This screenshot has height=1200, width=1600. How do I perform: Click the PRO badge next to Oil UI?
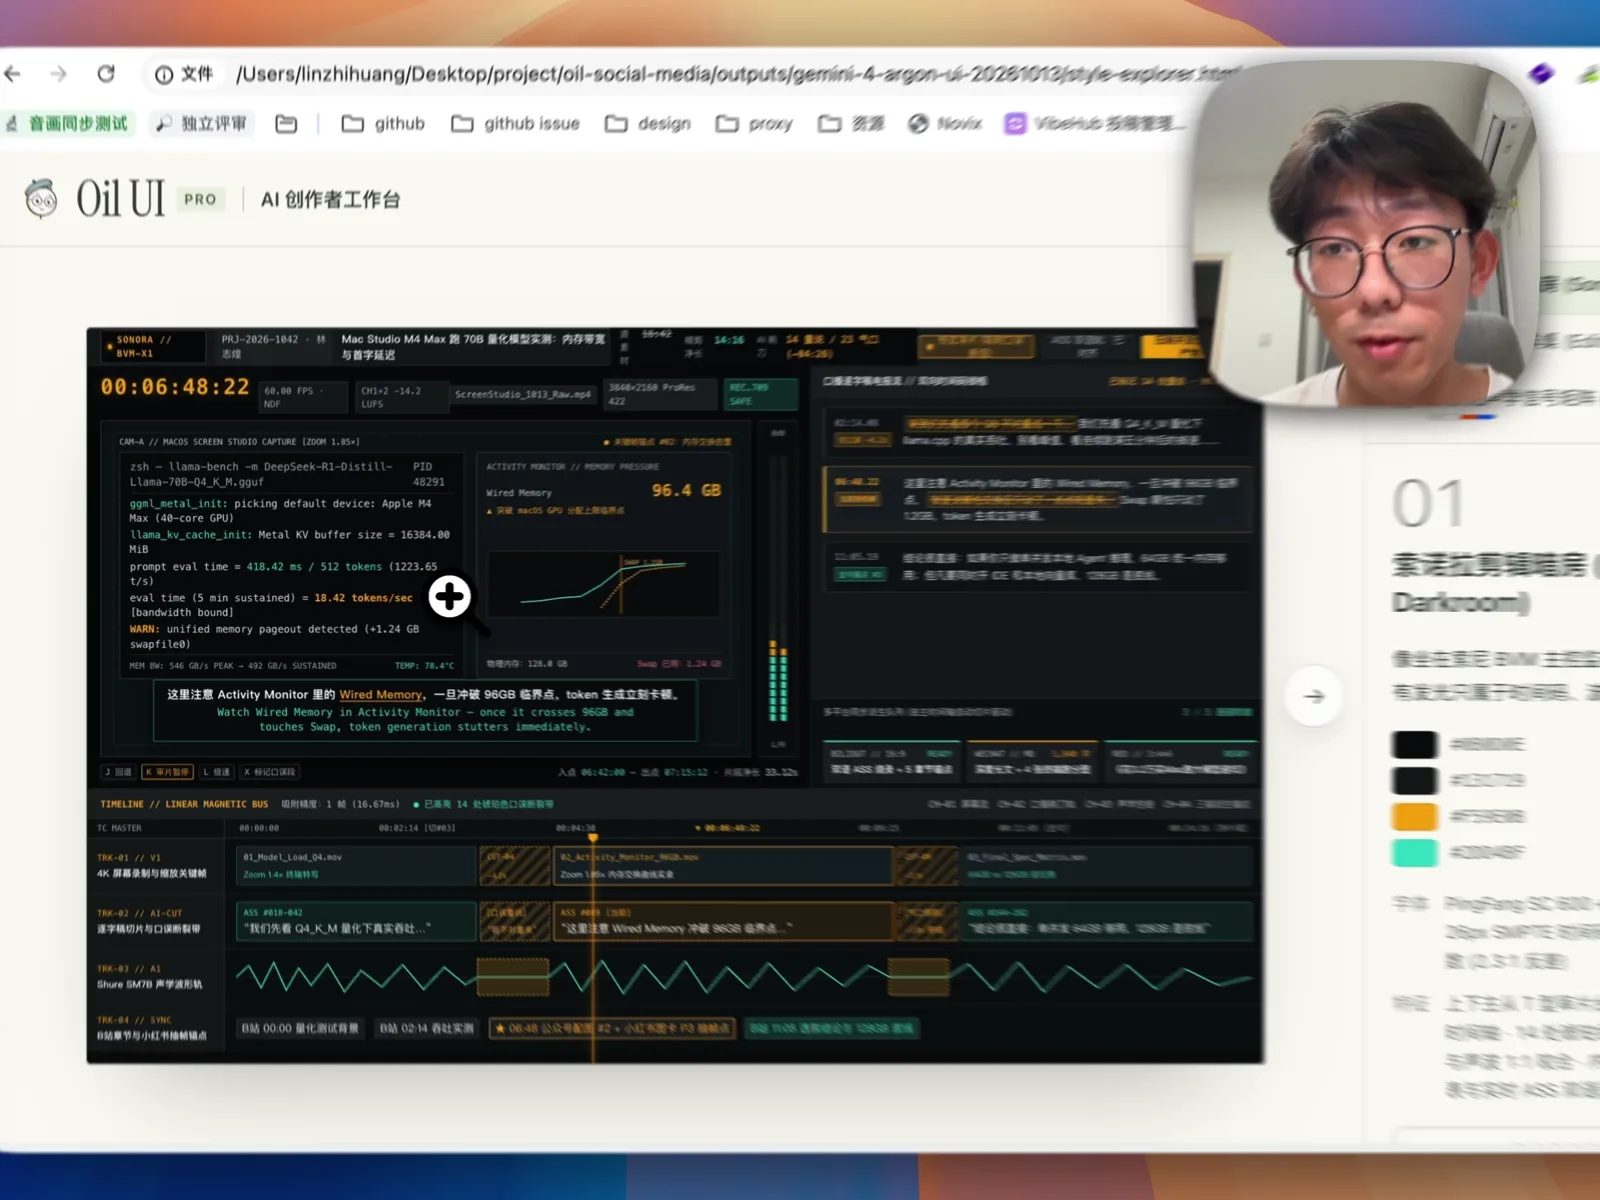200,199
